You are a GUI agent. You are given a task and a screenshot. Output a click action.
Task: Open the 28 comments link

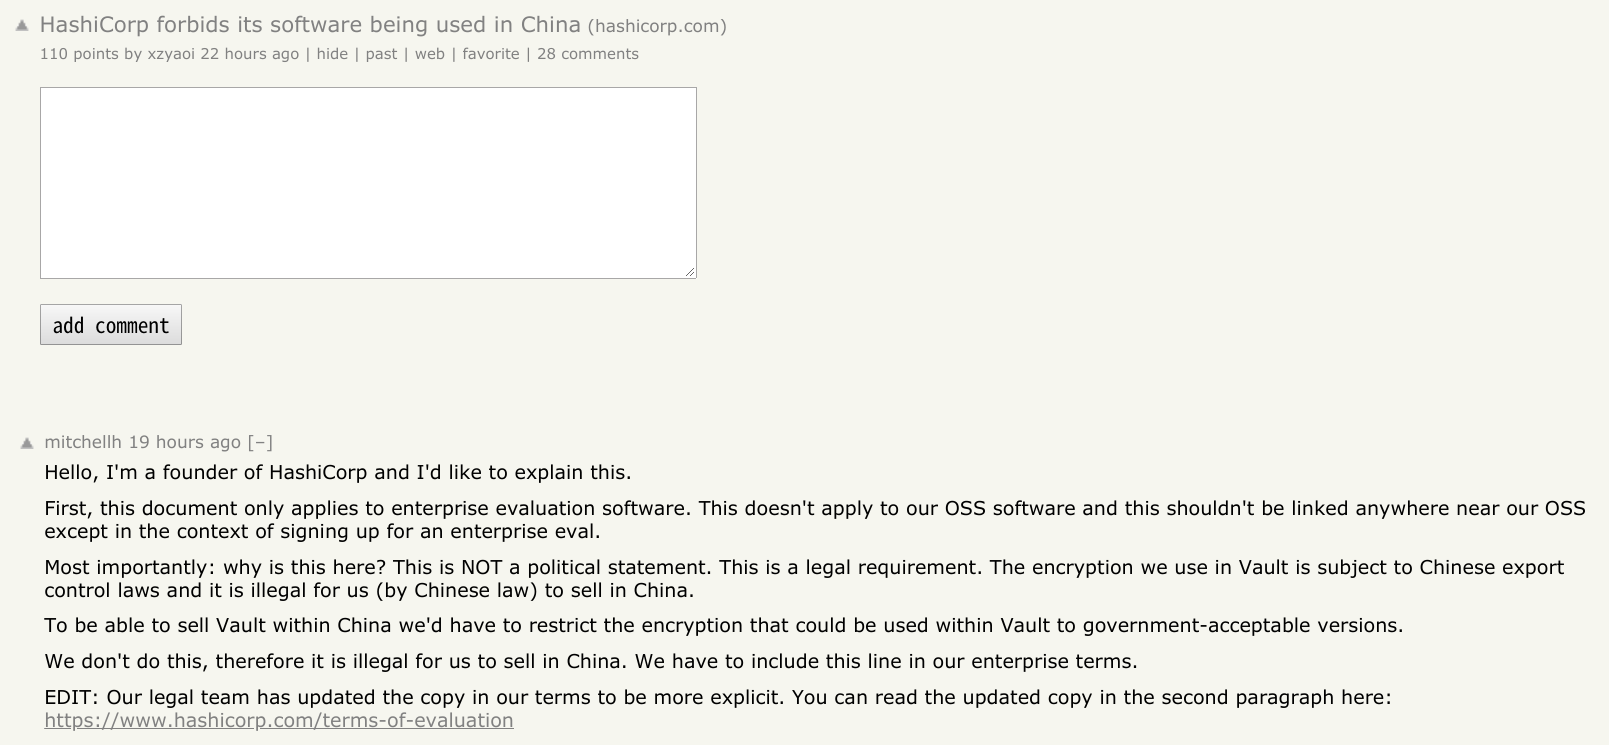tap(588, 54)
